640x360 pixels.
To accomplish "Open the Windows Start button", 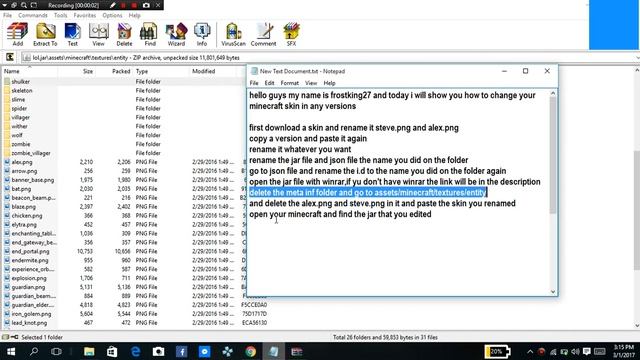I will [x=11, y=351].
